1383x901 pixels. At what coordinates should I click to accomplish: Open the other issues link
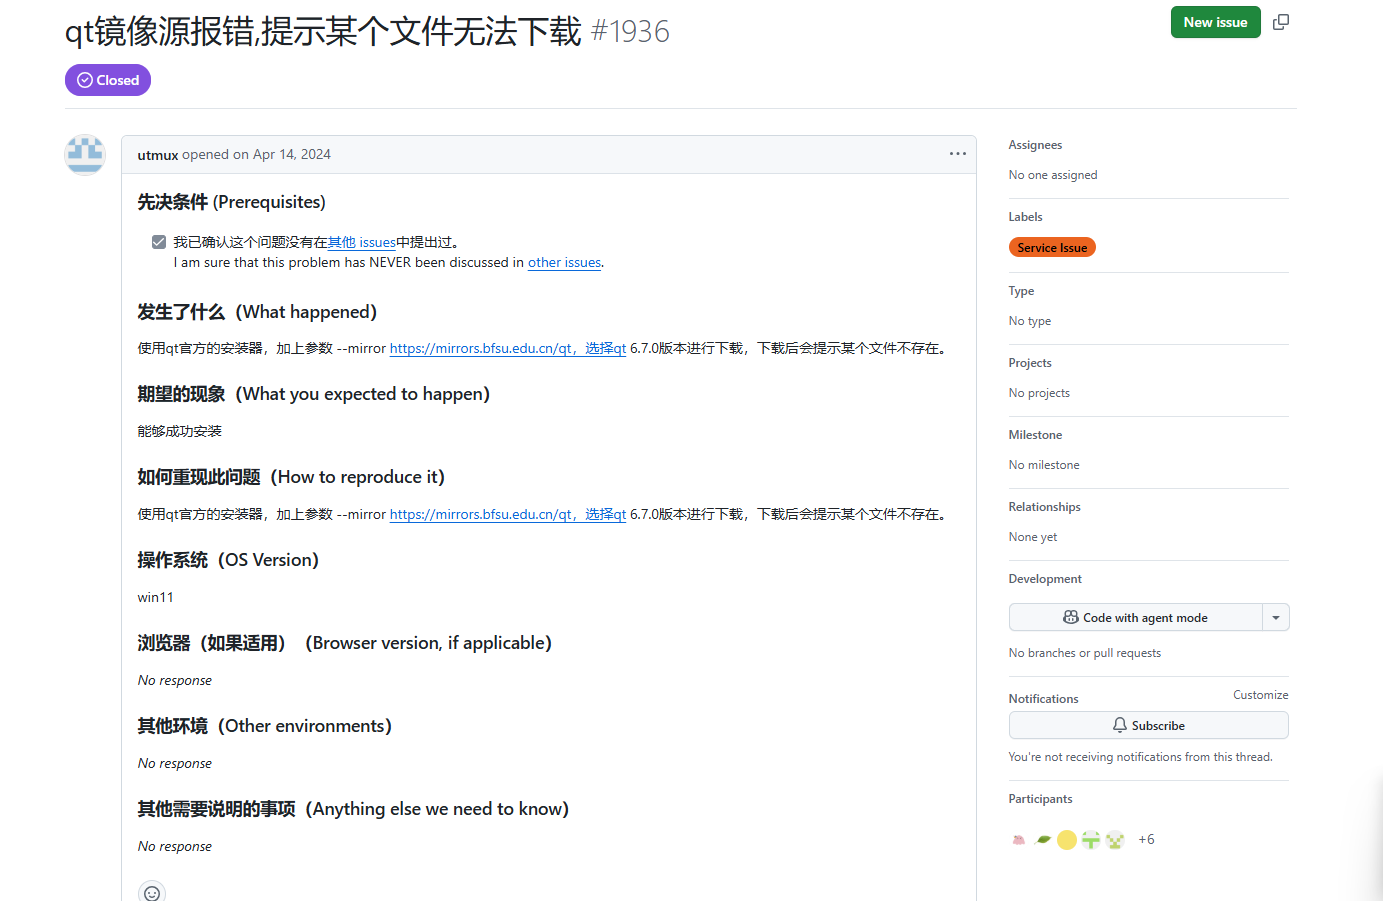tap(564, 262)
